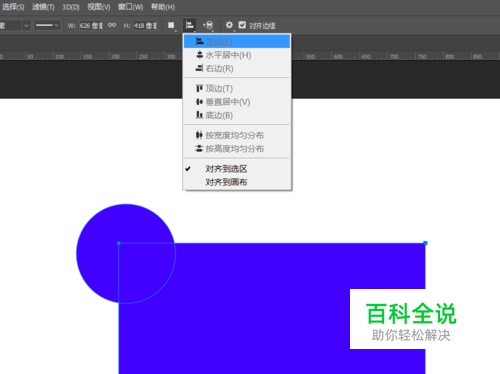Expand the stroke width unit dropdown arrow
The image size is (500, 374).
(x=26, y=25)
